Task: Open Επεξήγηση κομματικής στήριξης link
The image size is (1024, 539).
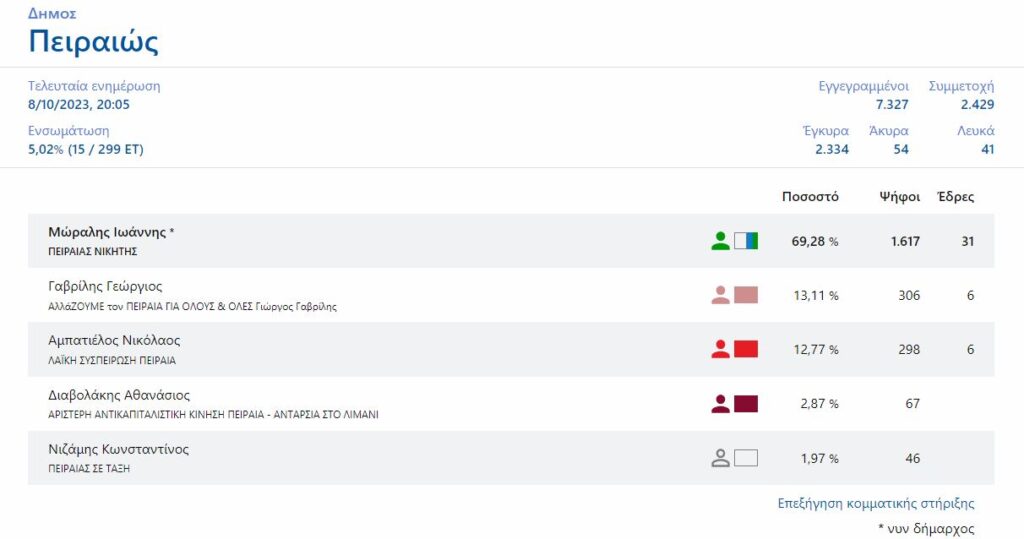Action: tap(875, 504)
